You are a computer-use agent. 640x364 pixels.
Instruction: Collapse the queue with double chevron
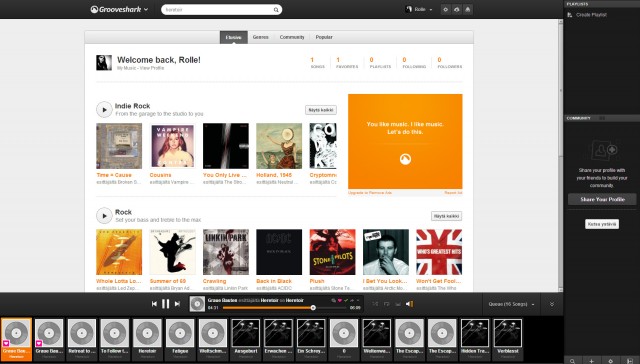coord(552,304)
